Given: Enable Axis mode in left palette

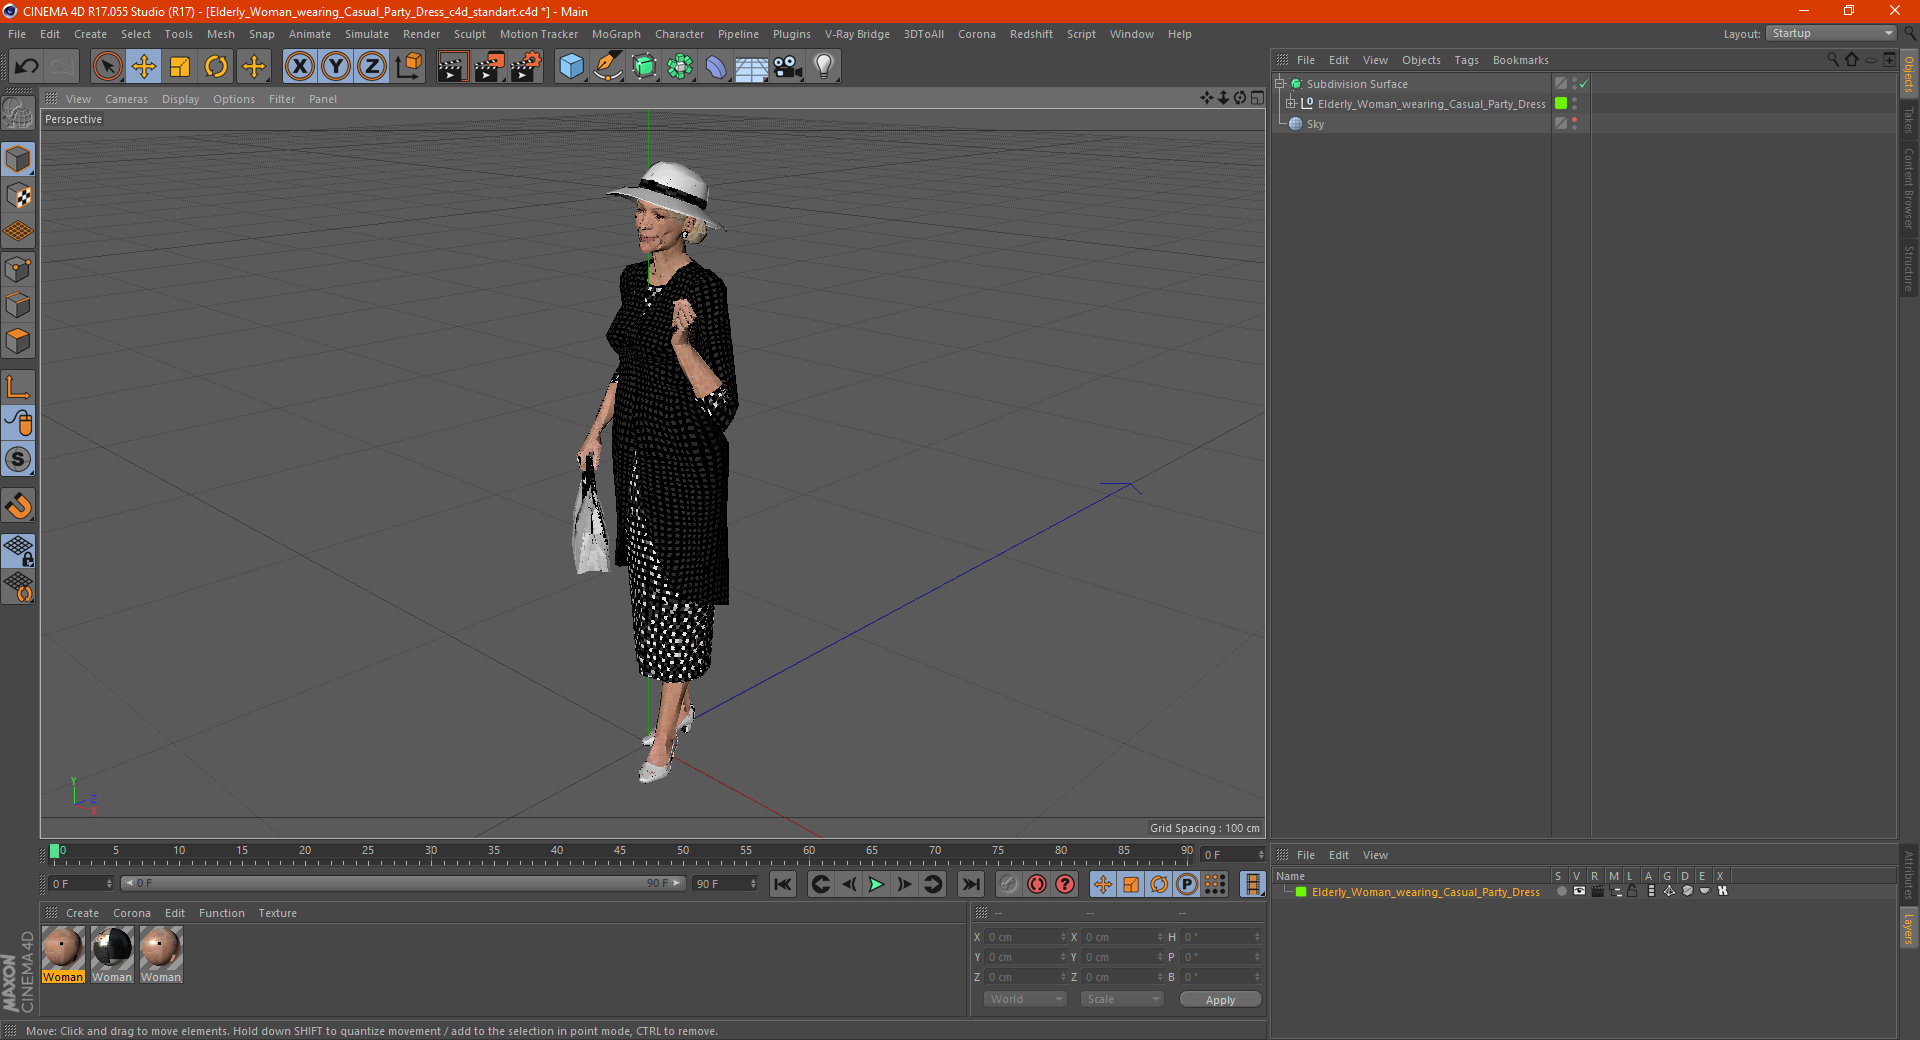Looking at the screenshot, I should pos(18,387).
